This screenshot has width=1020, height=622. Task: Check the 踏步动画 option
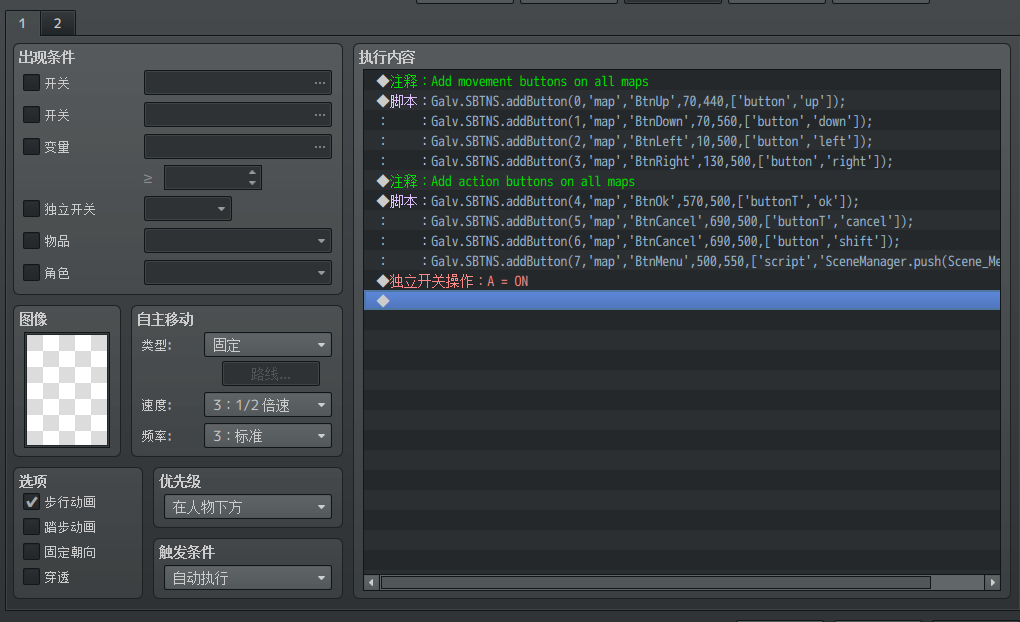coord(31,526)
